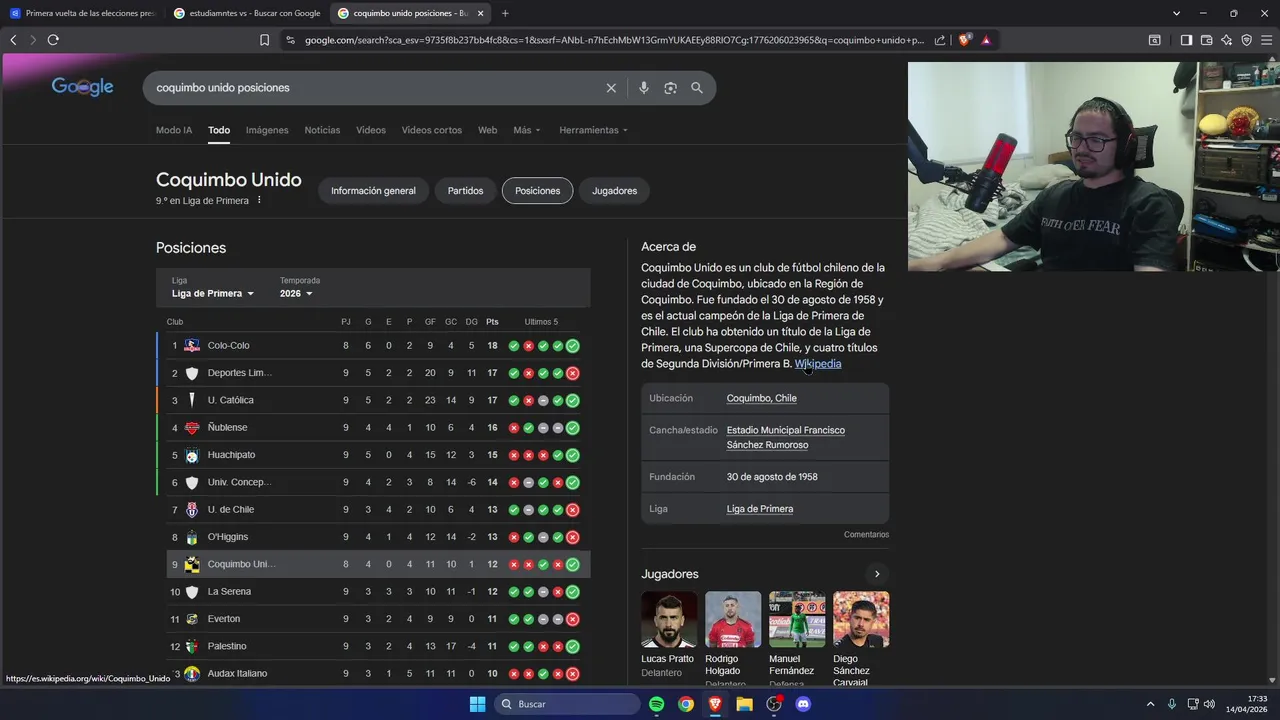Open Brave Wallet
This screenshot has width=1280, height=720.
[1206, 40]
